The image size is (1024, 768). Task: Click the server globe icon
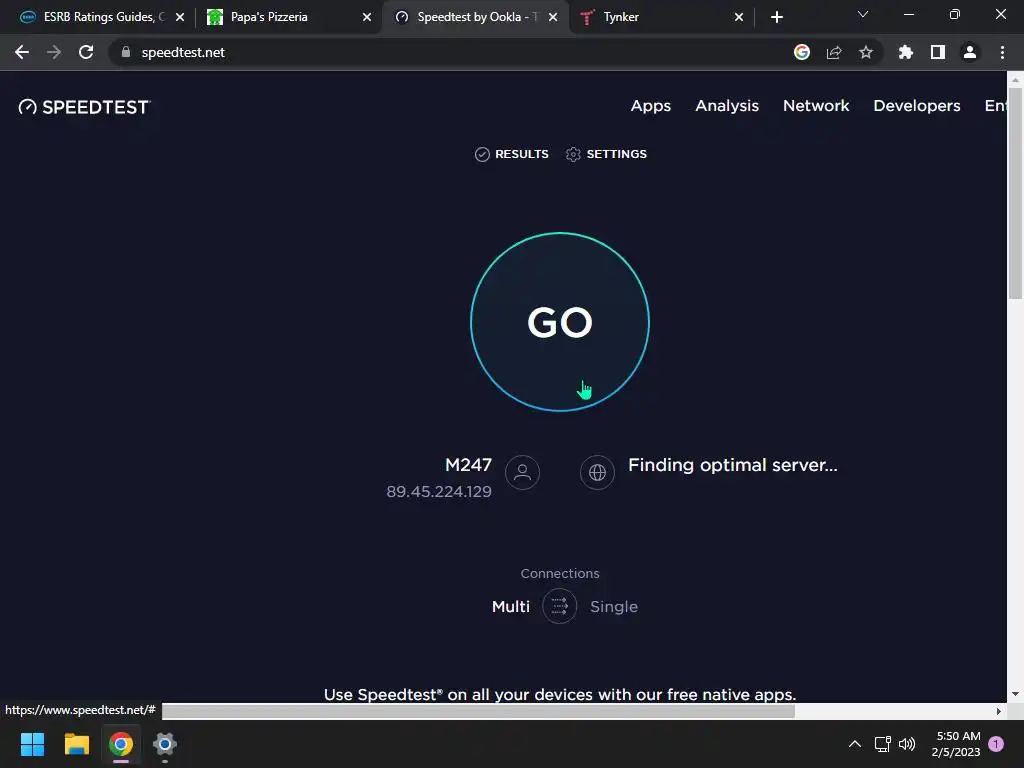point(598,472)
